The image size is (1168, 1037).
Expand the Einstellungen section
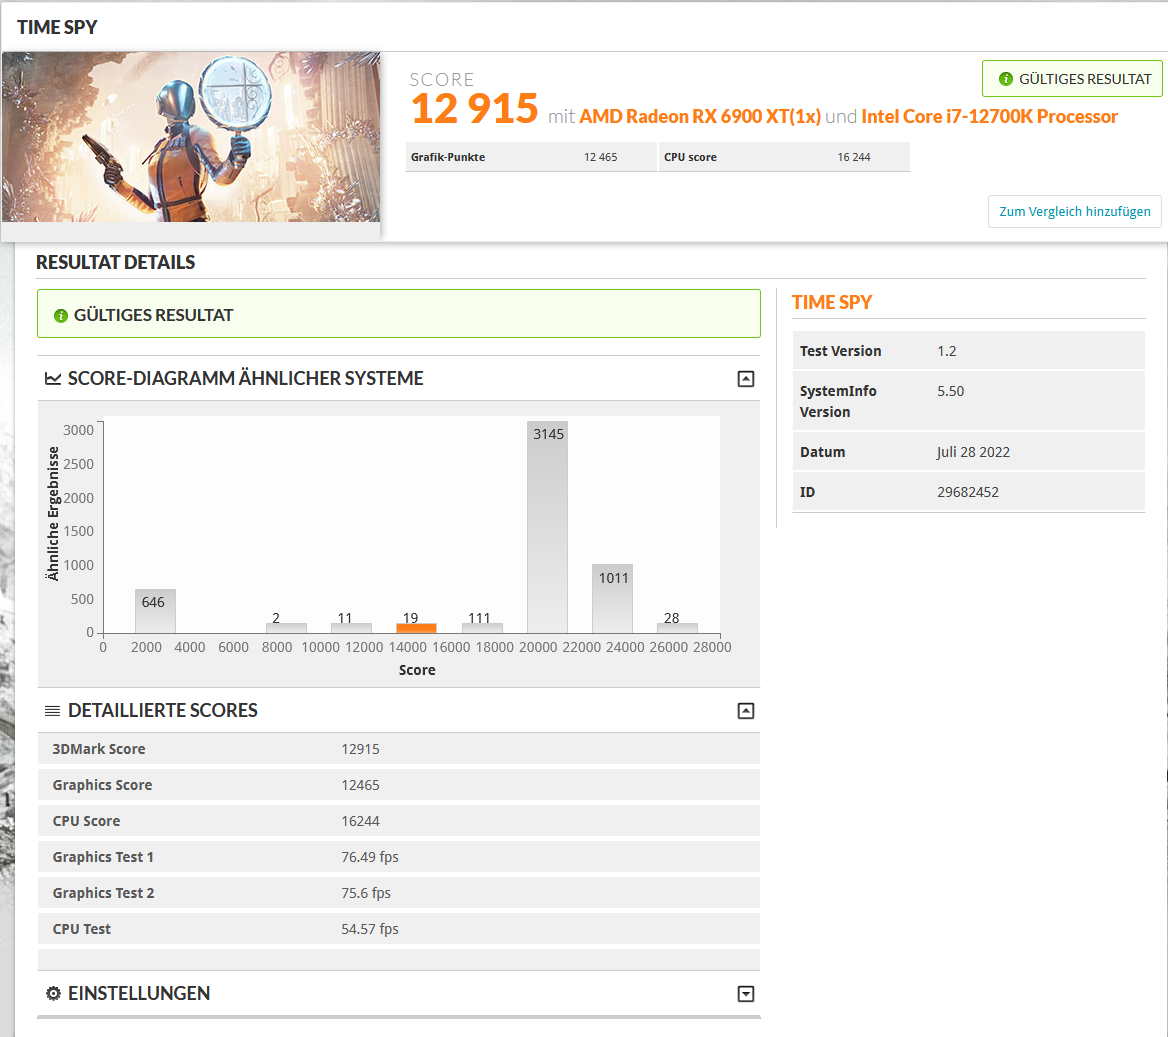(746, 994)
